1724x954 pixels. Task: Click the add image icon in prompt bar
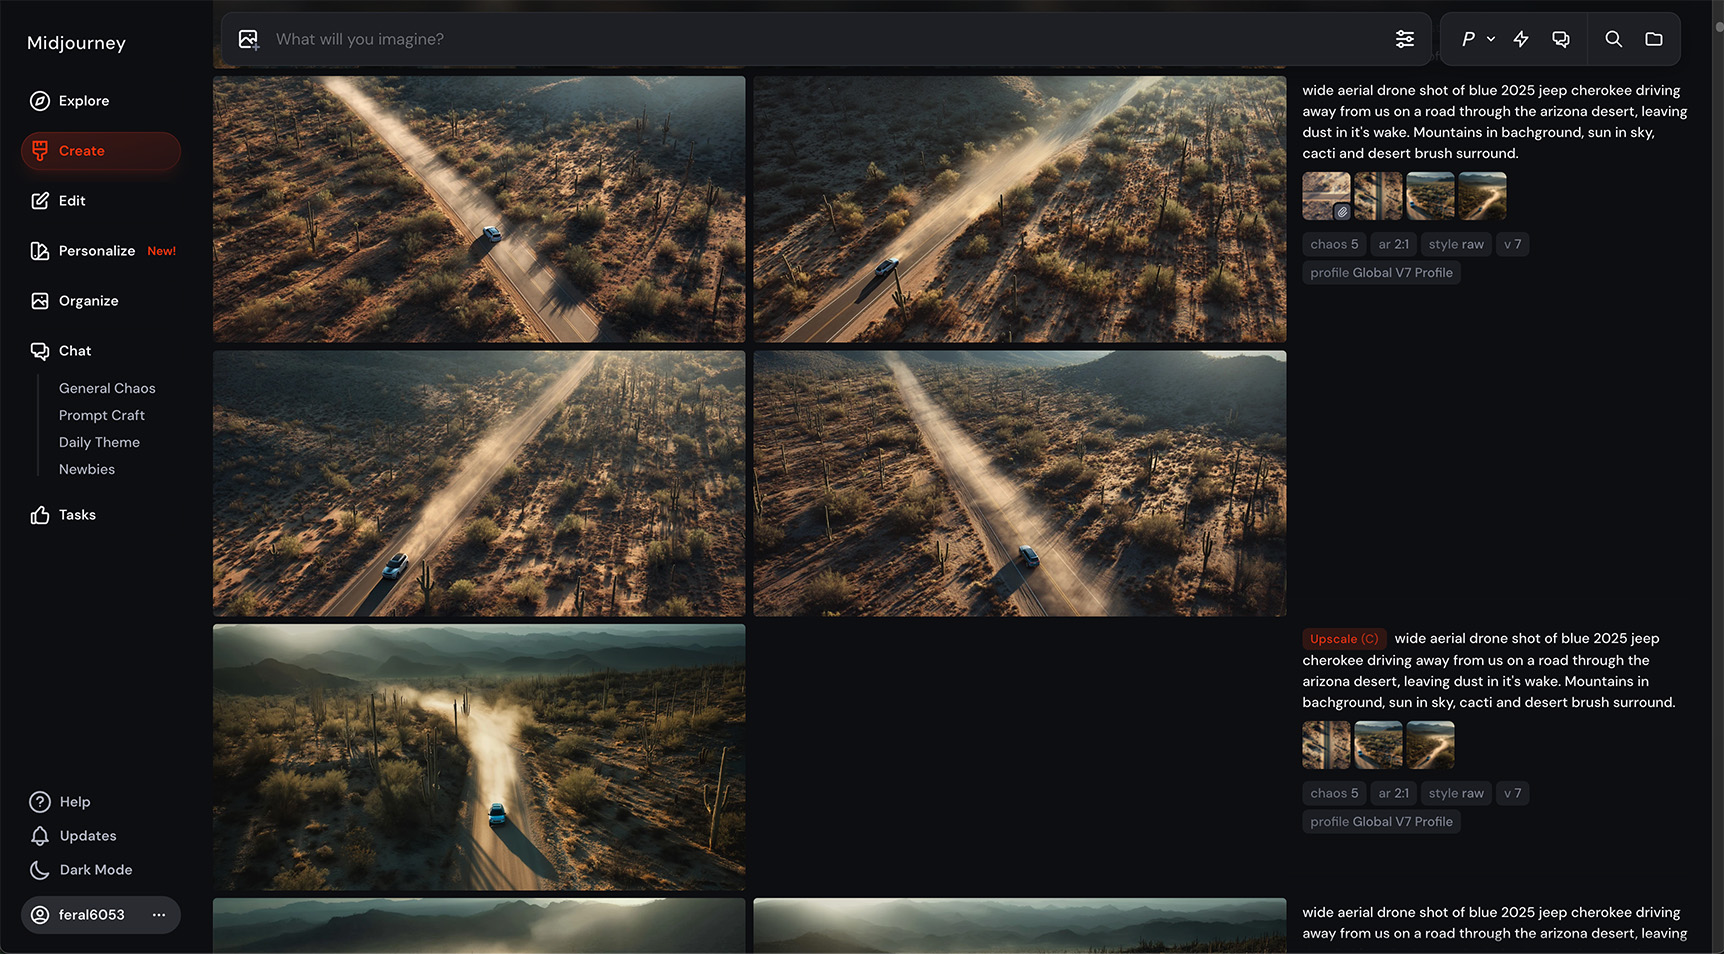coord(248,40)
